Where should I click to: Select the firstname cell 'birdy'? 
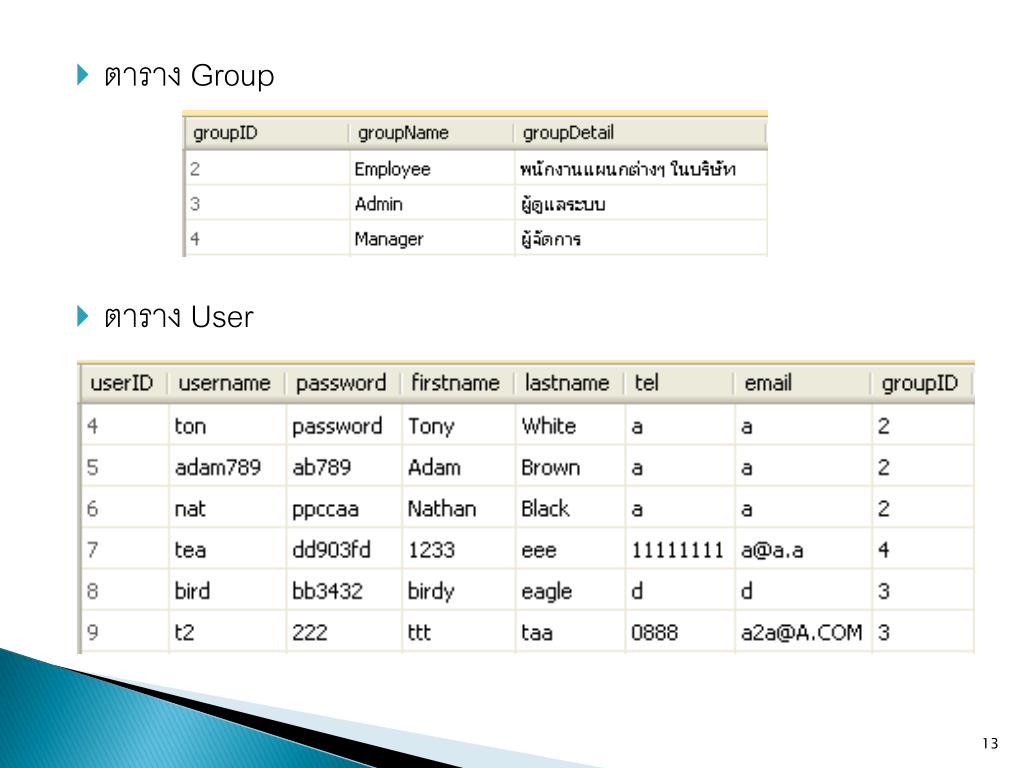click(x=458, y=590)
